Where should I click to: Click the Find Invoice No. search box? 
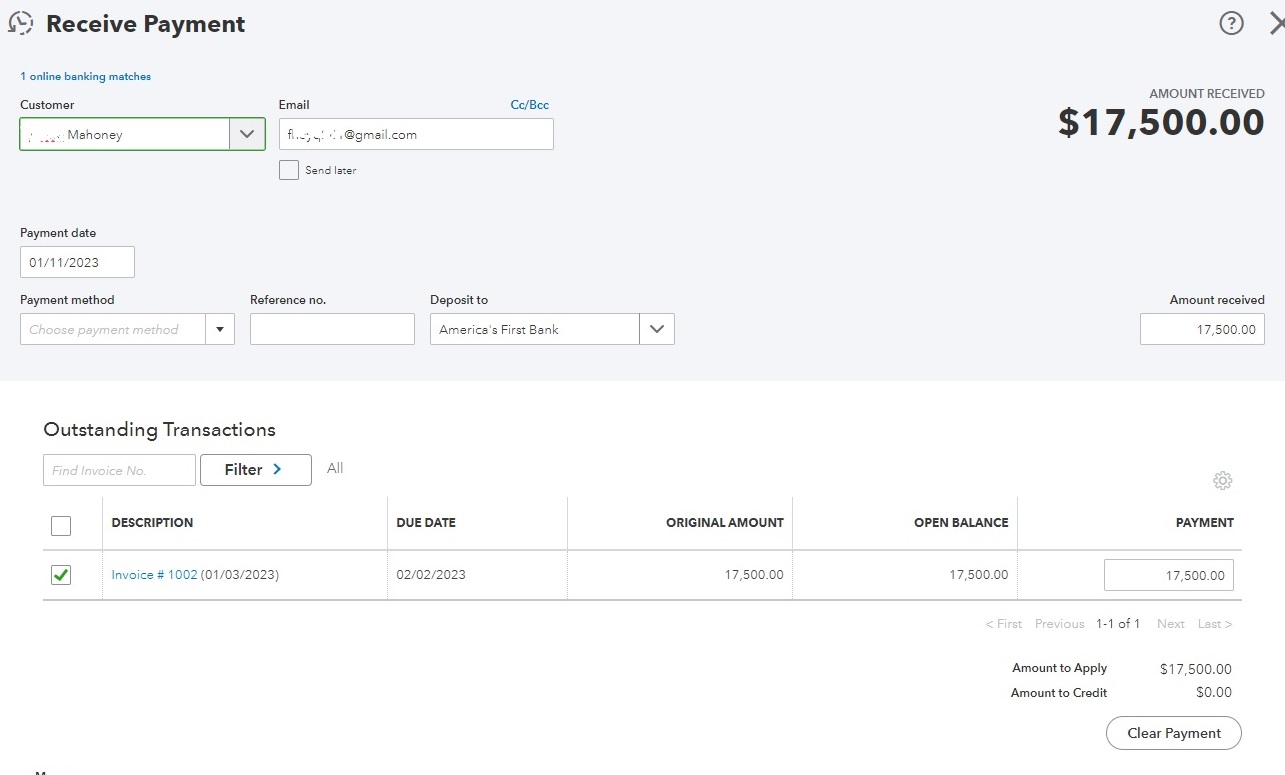(x=119, y=470)
